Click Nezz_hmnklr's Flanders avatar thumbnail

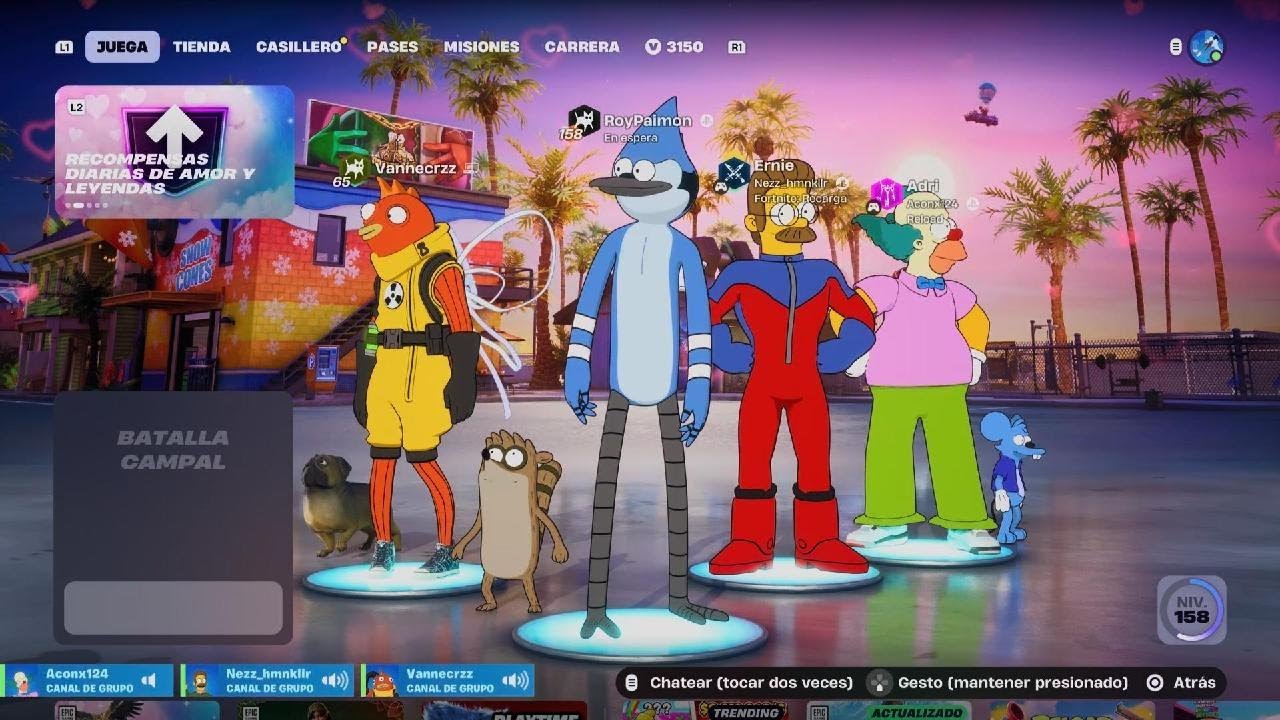pos(202,682)
